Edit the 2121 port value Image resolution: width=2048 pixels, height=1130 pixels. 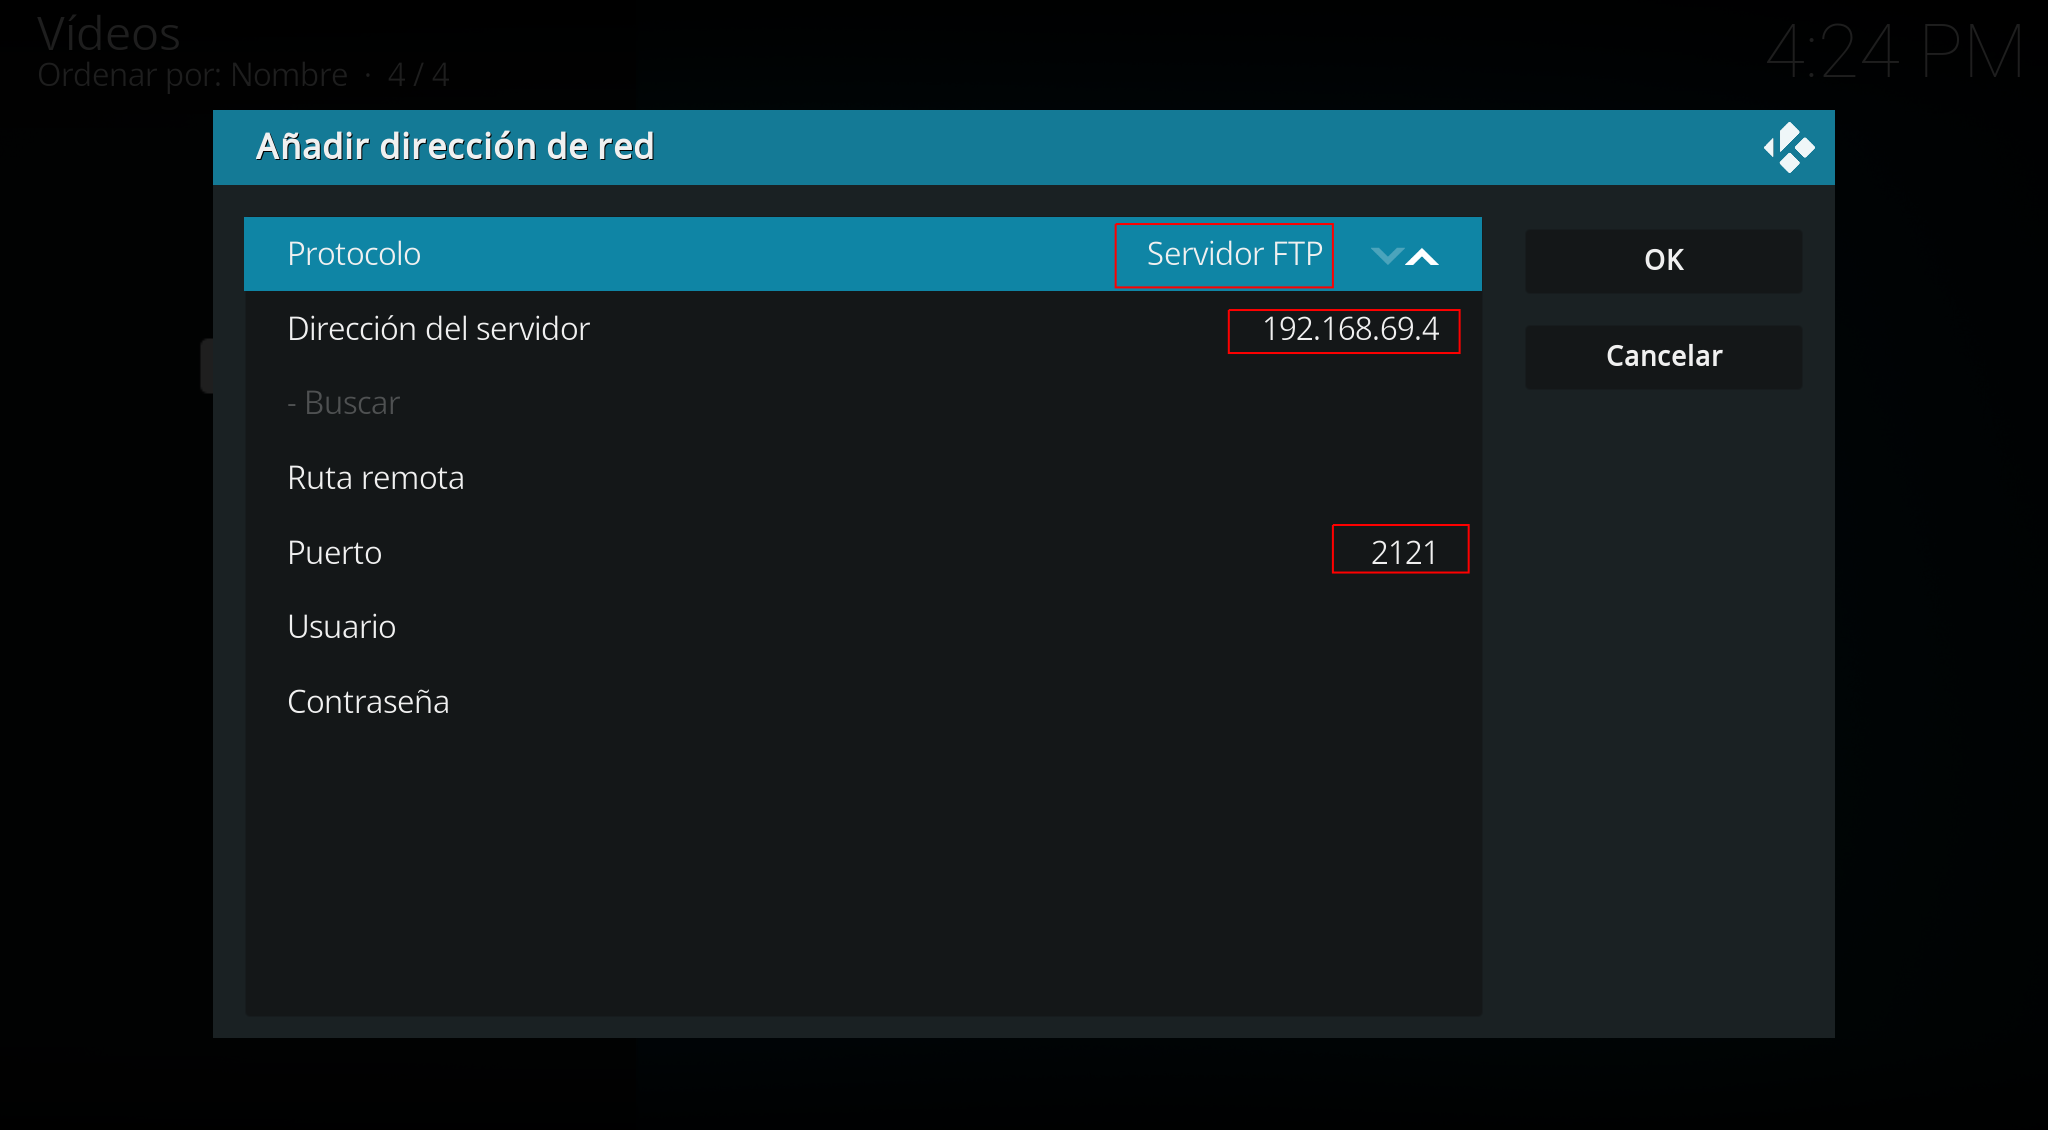(x=1404, y=552)
